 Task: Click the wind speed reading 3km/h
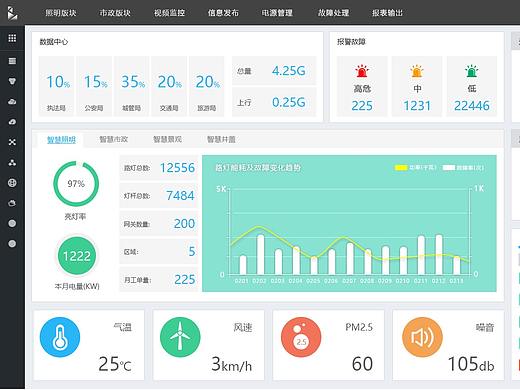(232, 364)
